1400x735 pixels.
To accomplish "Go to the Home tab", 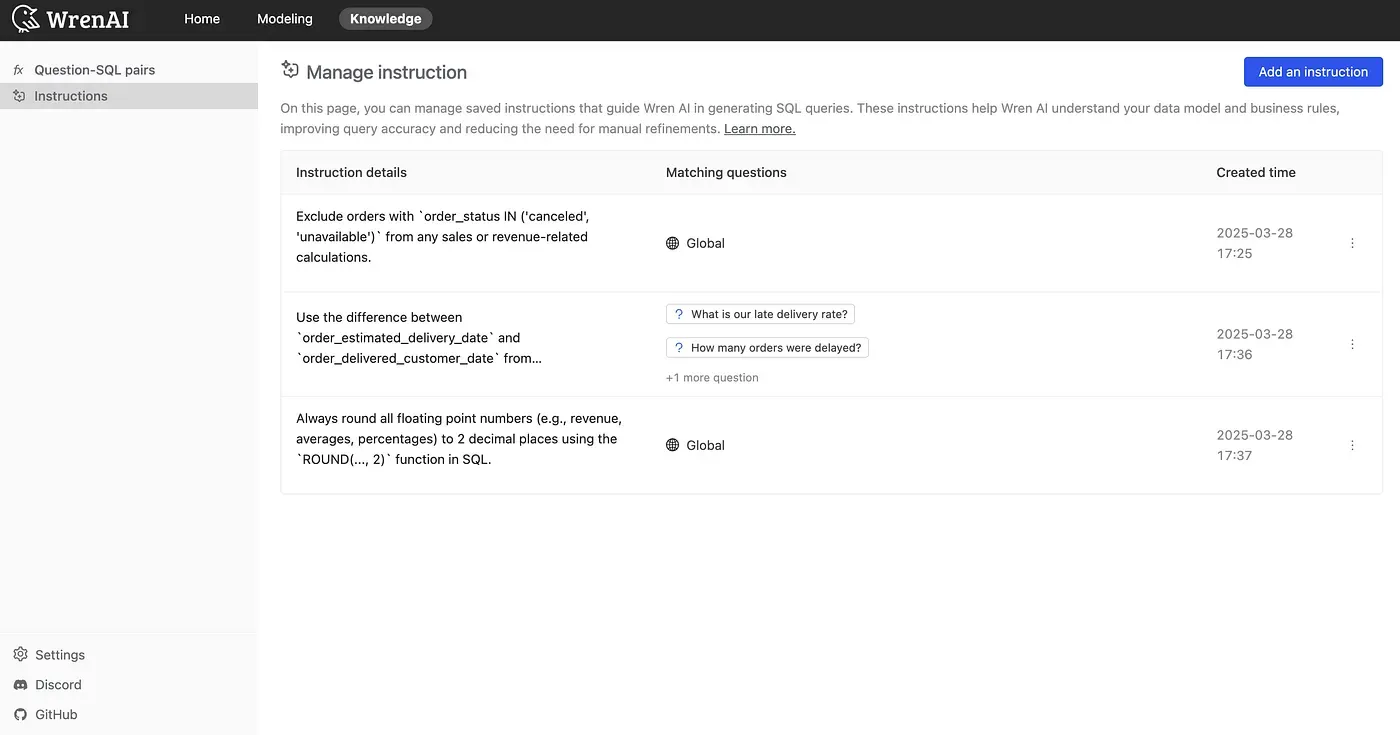I will [x=202, y=19].
